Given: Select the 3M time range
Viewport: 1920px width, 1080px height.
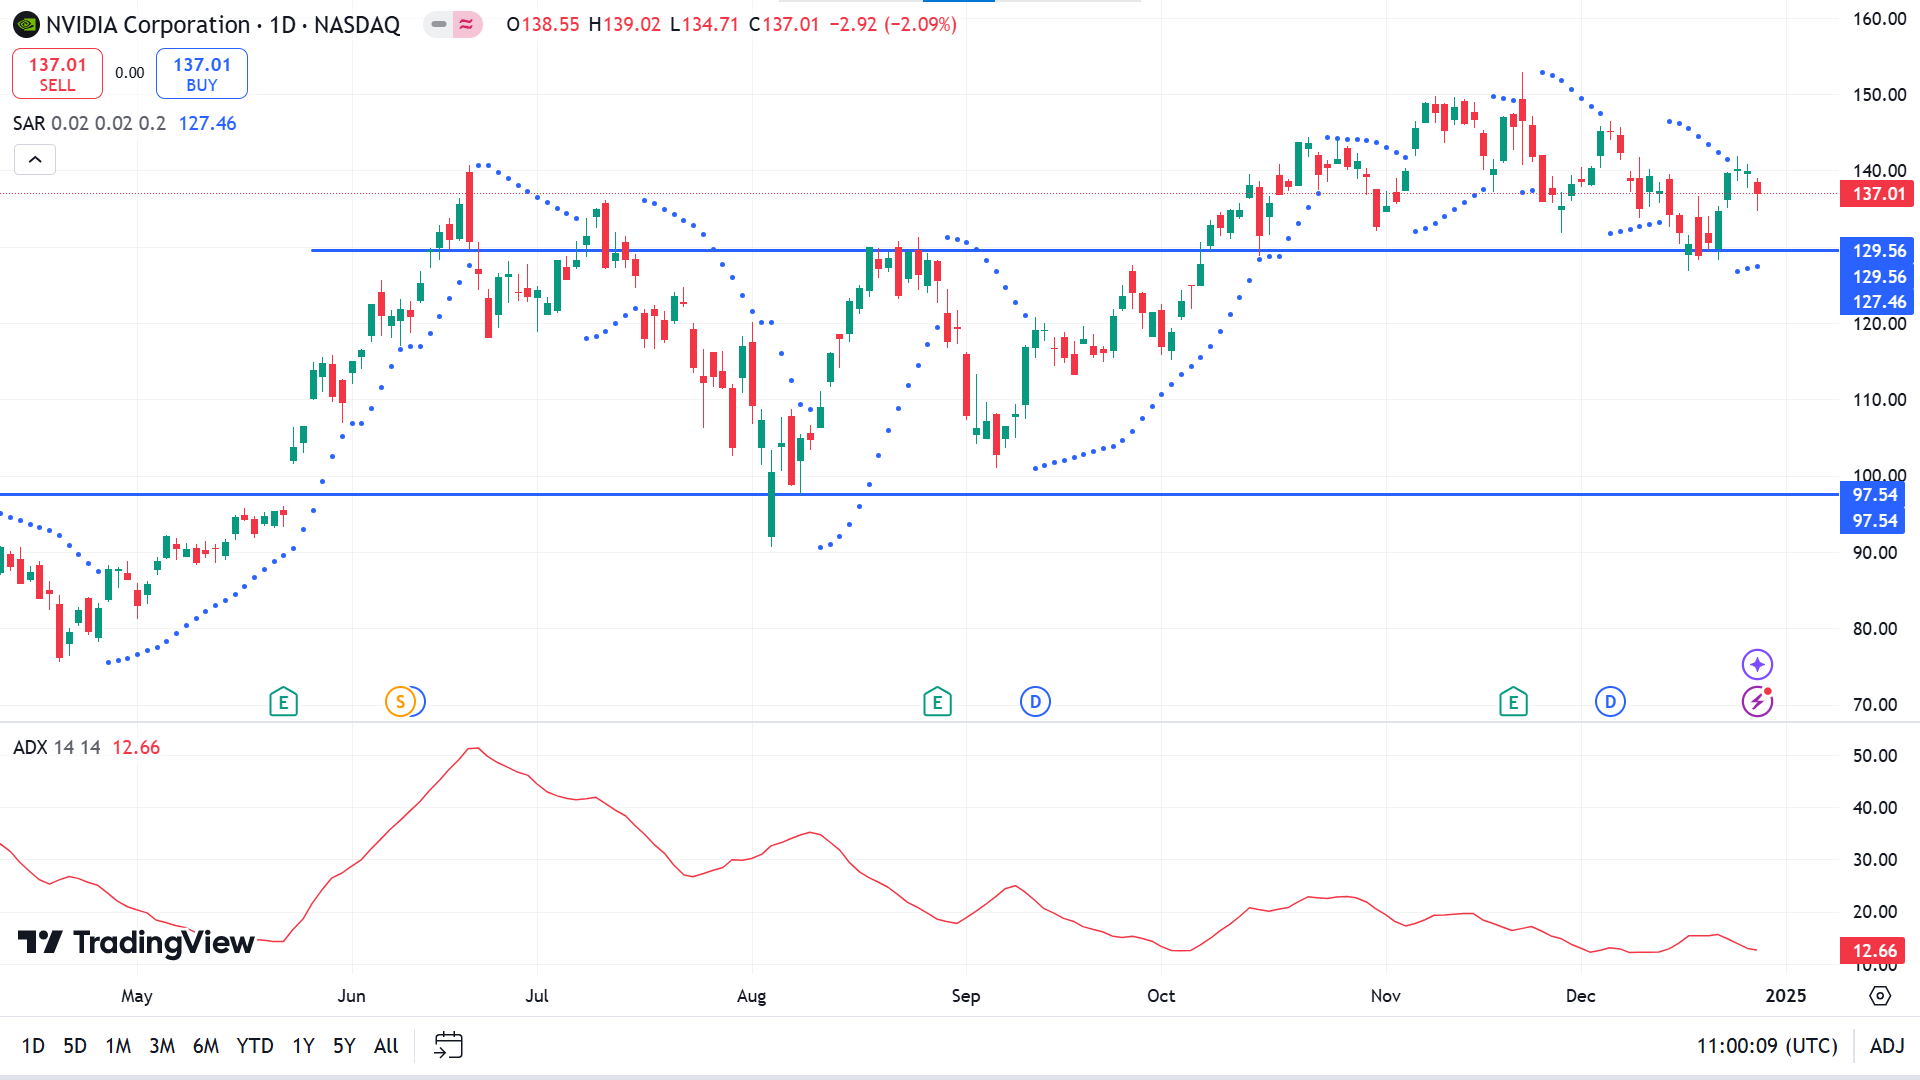Looking at the screenshot, I should click(162, 1046).
